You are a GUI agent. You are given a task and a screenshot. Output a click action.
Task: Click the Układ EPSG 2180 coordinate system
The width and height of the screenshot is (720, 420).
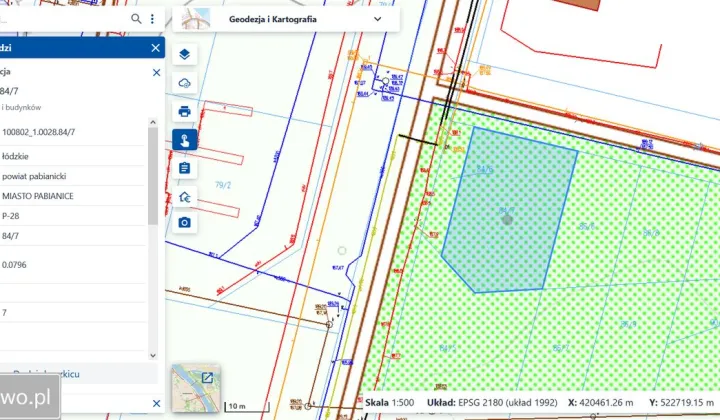click(x=492, y=403)
